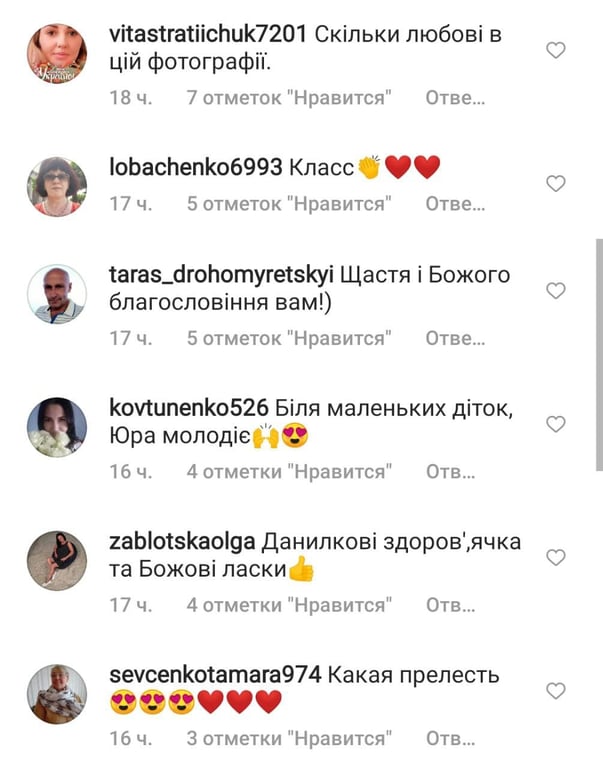Tap heart next to kovtunenko526's comment
This screenshot has height=768, width=603.
[x=555, y=424]
